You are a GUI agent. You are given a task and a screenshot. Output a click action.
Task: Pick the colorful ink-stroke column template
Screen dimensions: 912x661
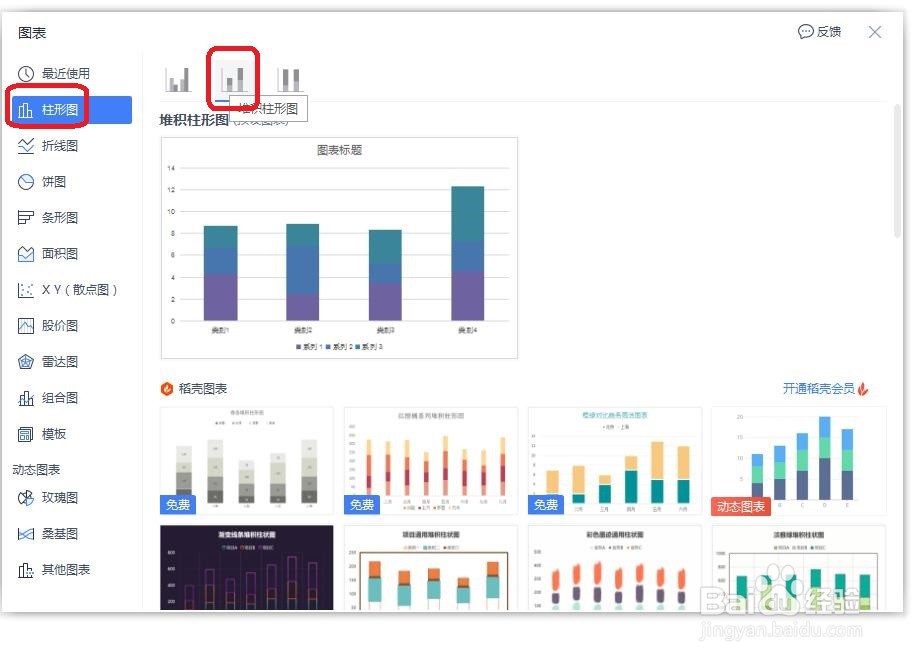coord(615,568)
